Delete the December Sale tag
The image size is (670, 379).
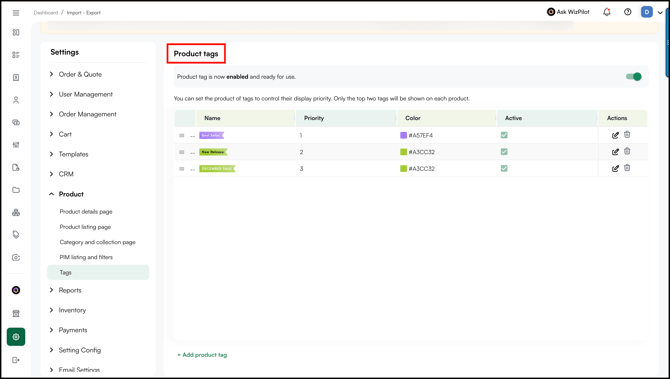pos(627,168)
